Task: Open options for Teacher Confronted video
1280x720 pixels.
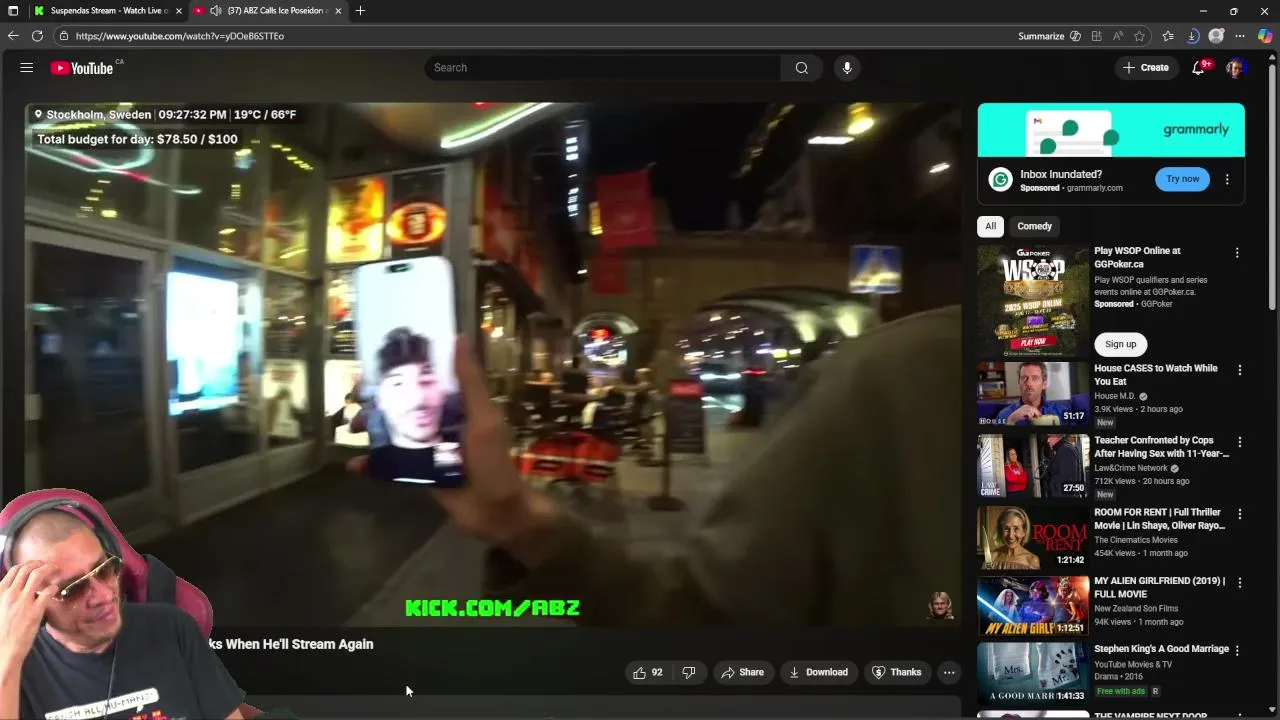Action: point(1240,442)
